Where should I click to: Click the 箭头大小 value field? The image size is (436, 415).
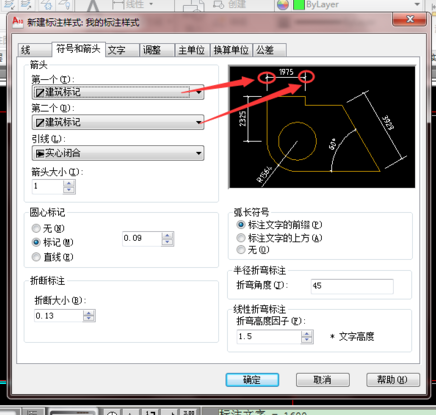click(47, 186)
